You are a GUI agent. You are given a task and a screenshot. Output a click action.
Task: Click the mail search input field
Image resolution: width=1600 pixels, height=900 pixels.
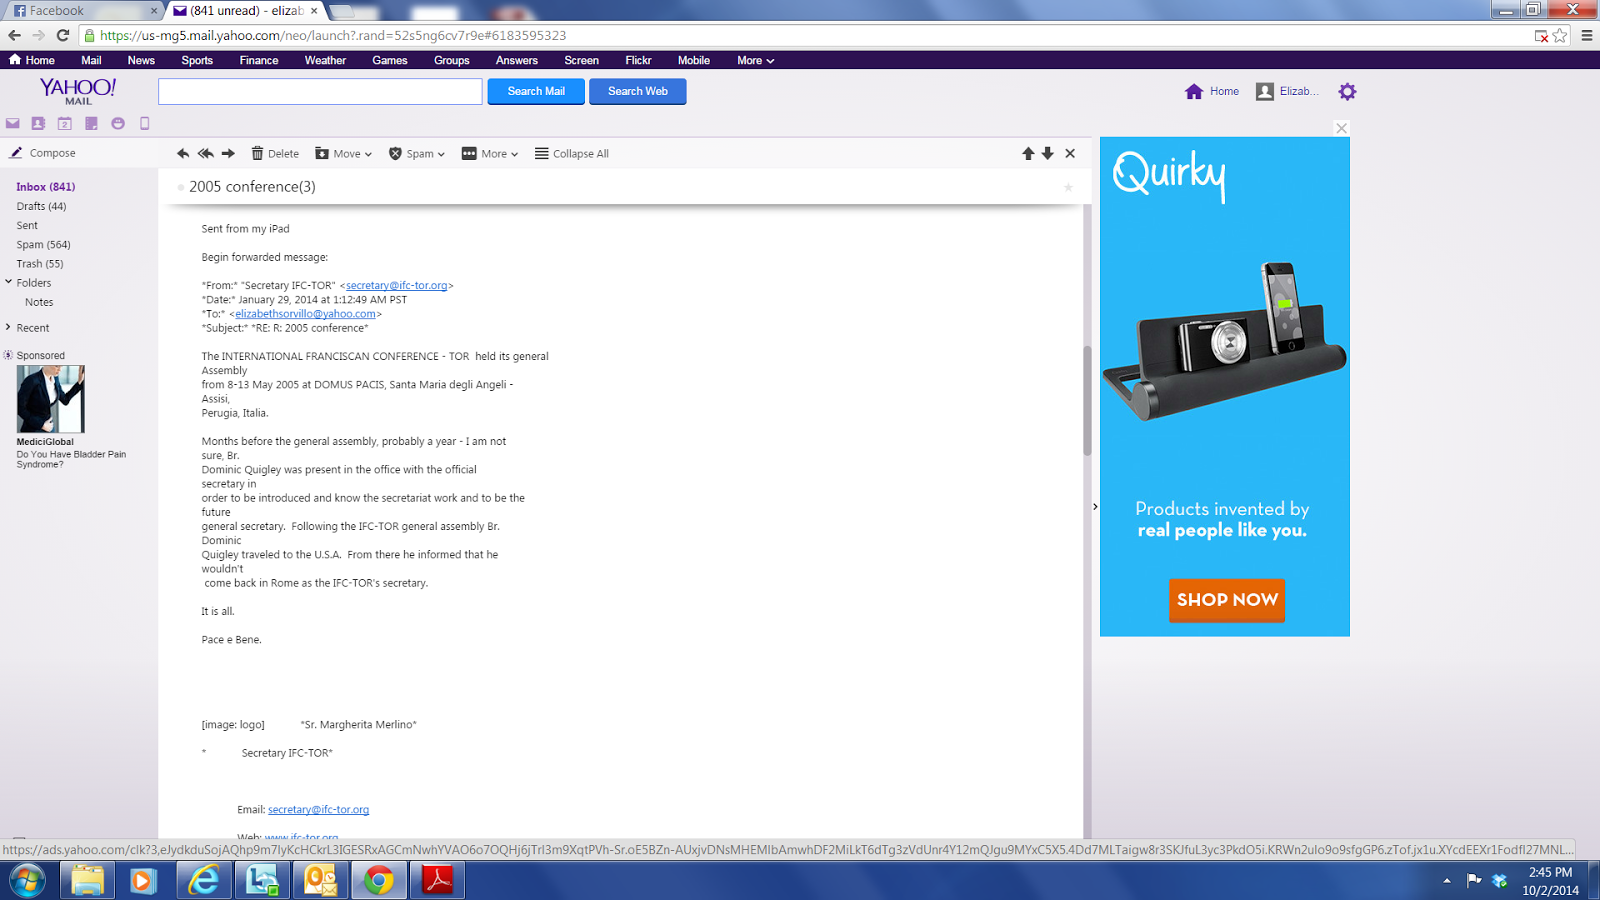[320, 91]
